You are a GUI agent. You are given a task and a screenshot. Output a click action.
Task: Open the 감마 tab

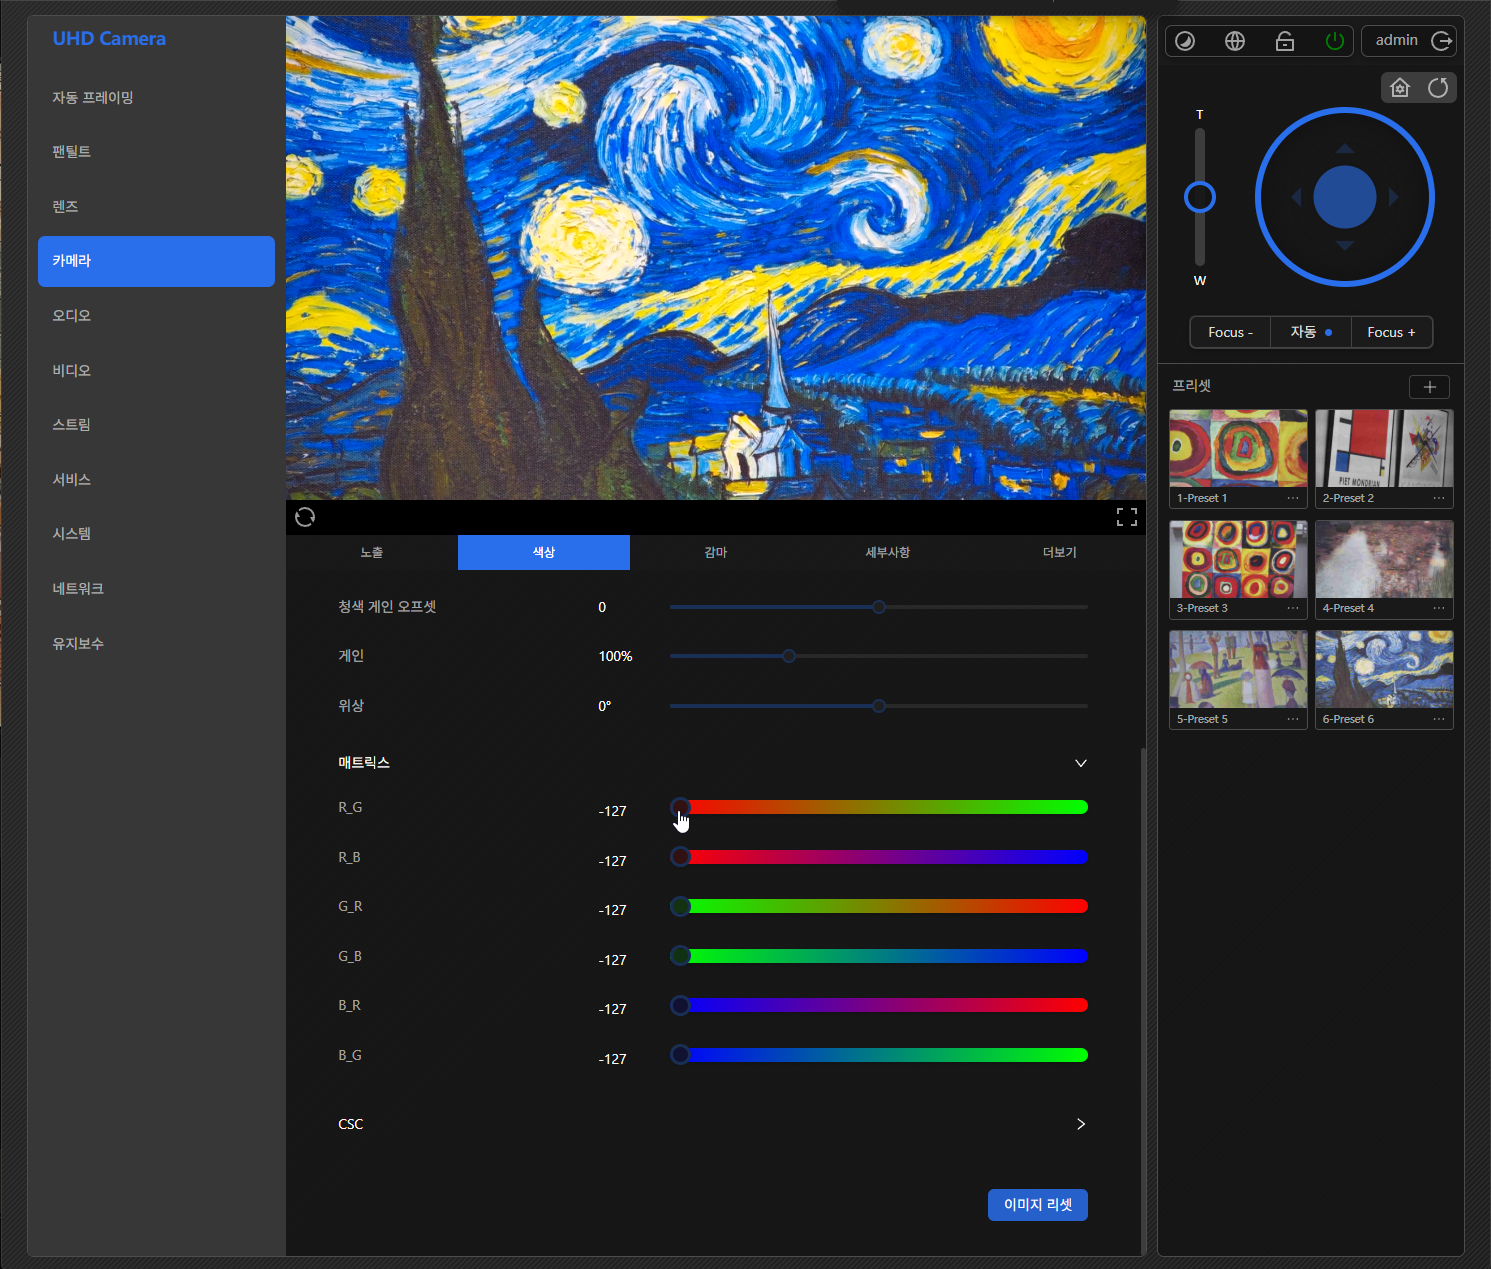[716, 552]
